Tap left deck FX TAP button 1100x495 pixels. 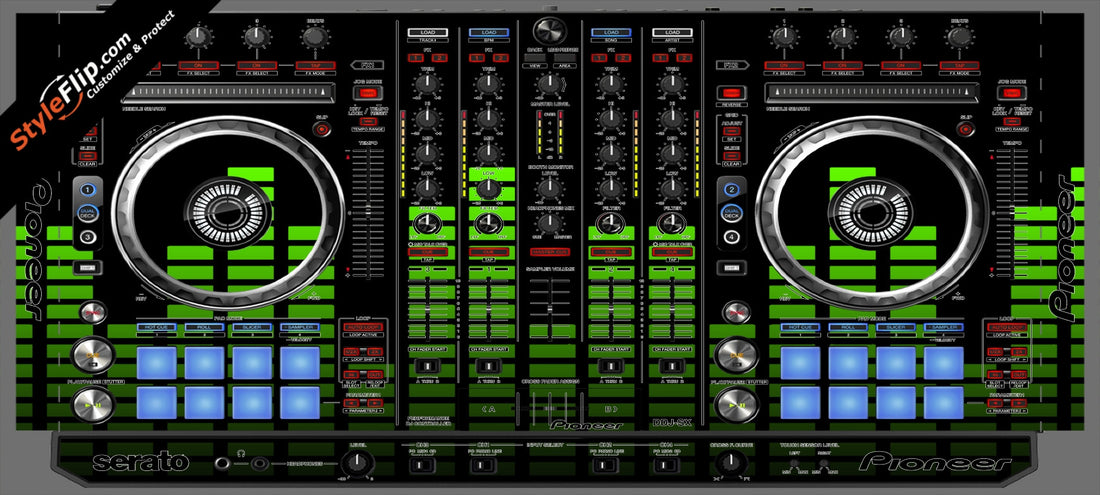[316, 65]
